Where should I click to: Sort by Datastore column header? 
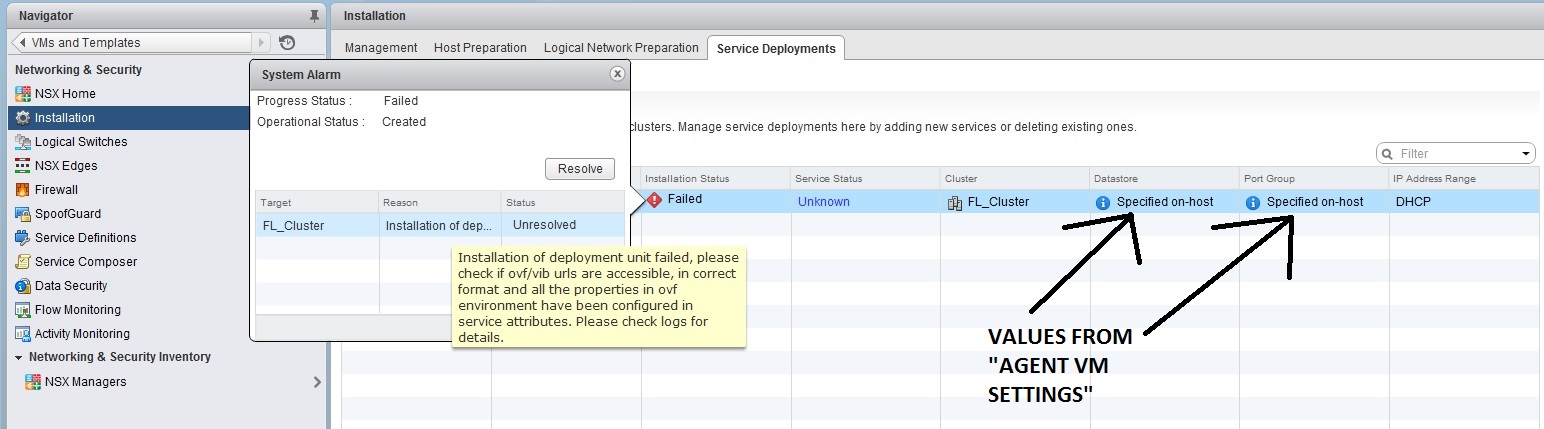pyautogui.click(x=1165, y=179)
